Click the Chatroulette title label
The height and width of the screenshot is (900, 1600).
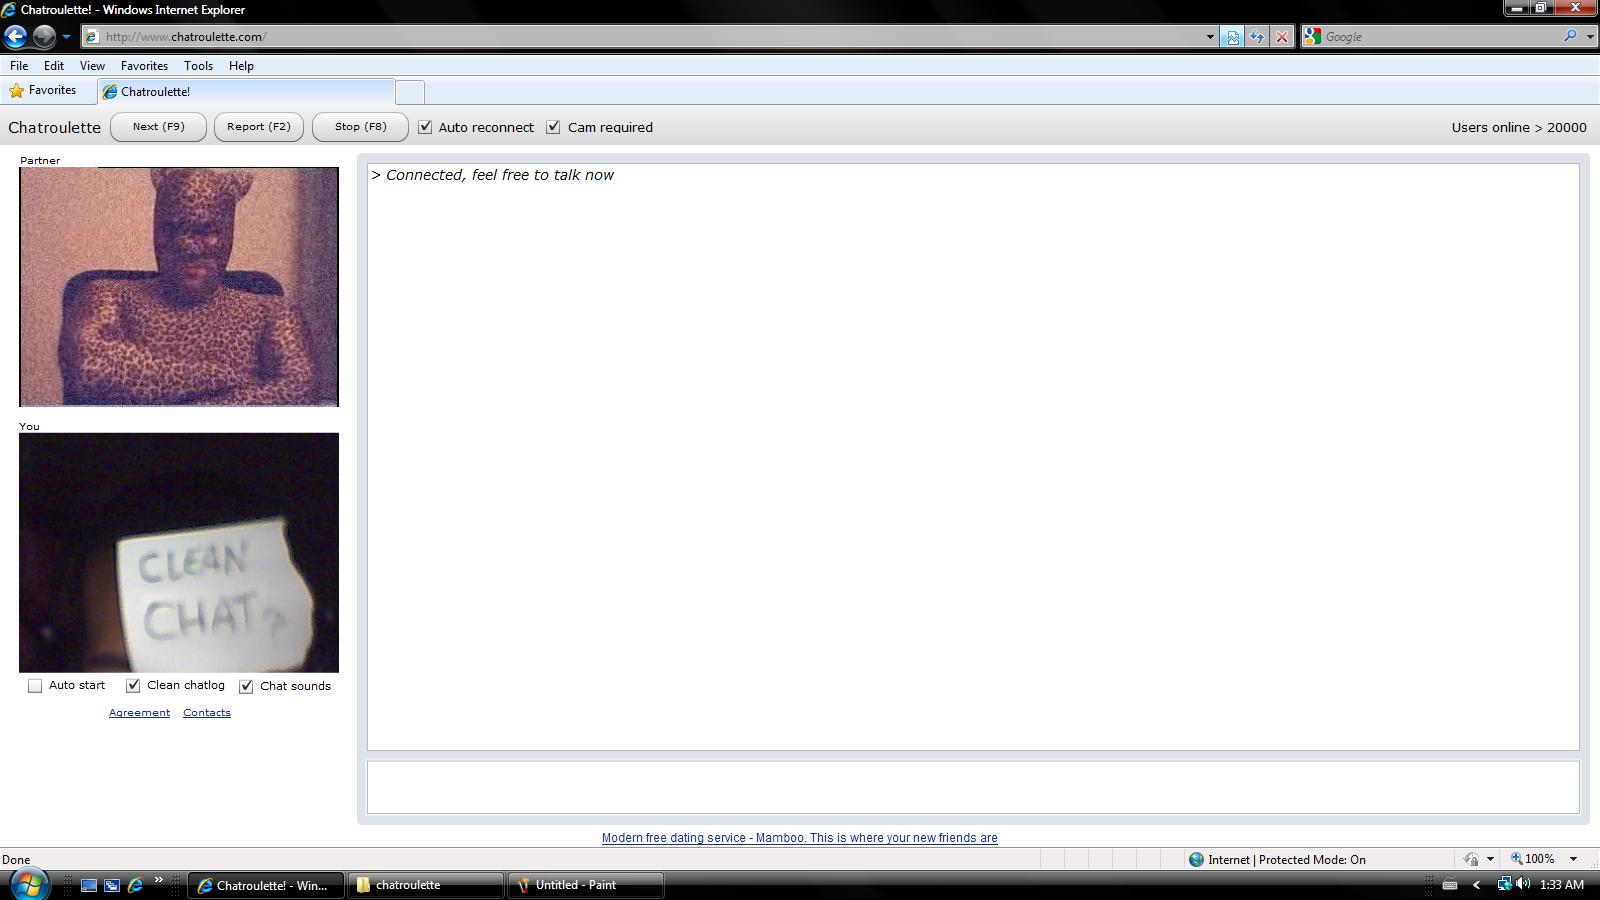pyautogui.click(x=54, y=128)
